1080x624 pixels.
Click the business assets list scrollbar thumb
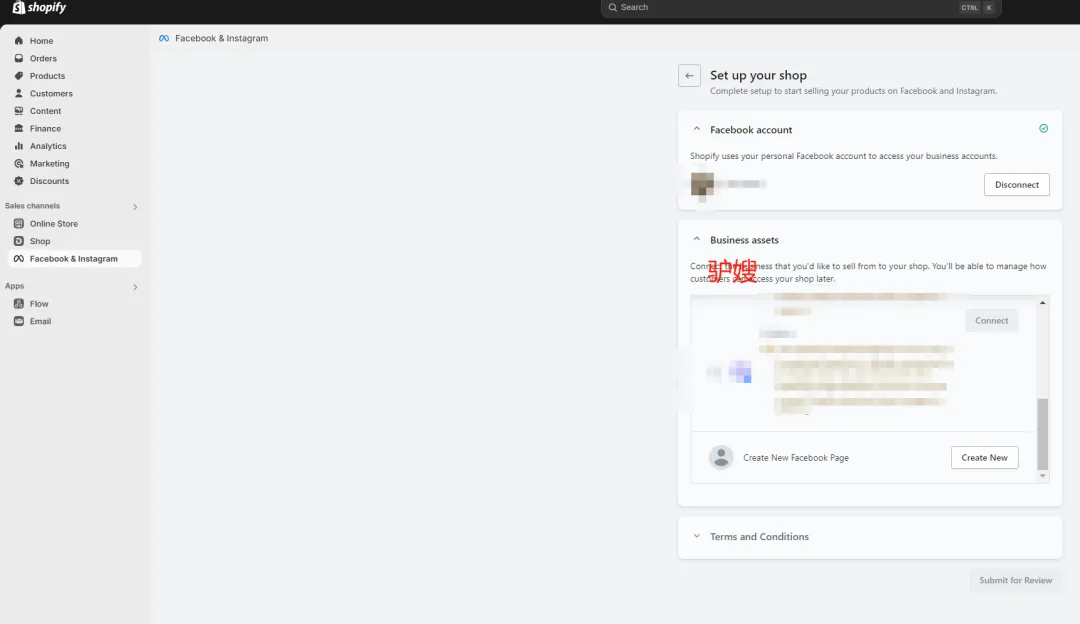[x=1043, y=434]
